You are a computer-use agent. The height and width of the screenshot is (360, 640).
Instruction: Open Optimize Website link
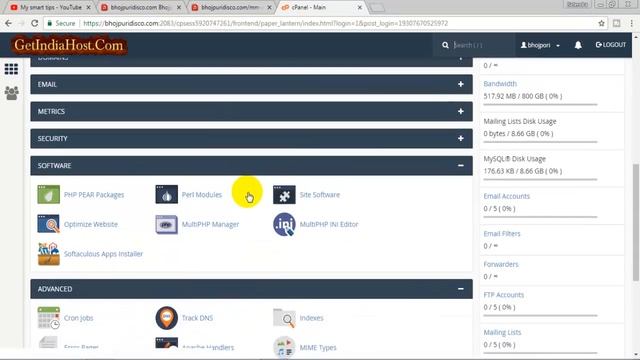click(x=91, y=224)
